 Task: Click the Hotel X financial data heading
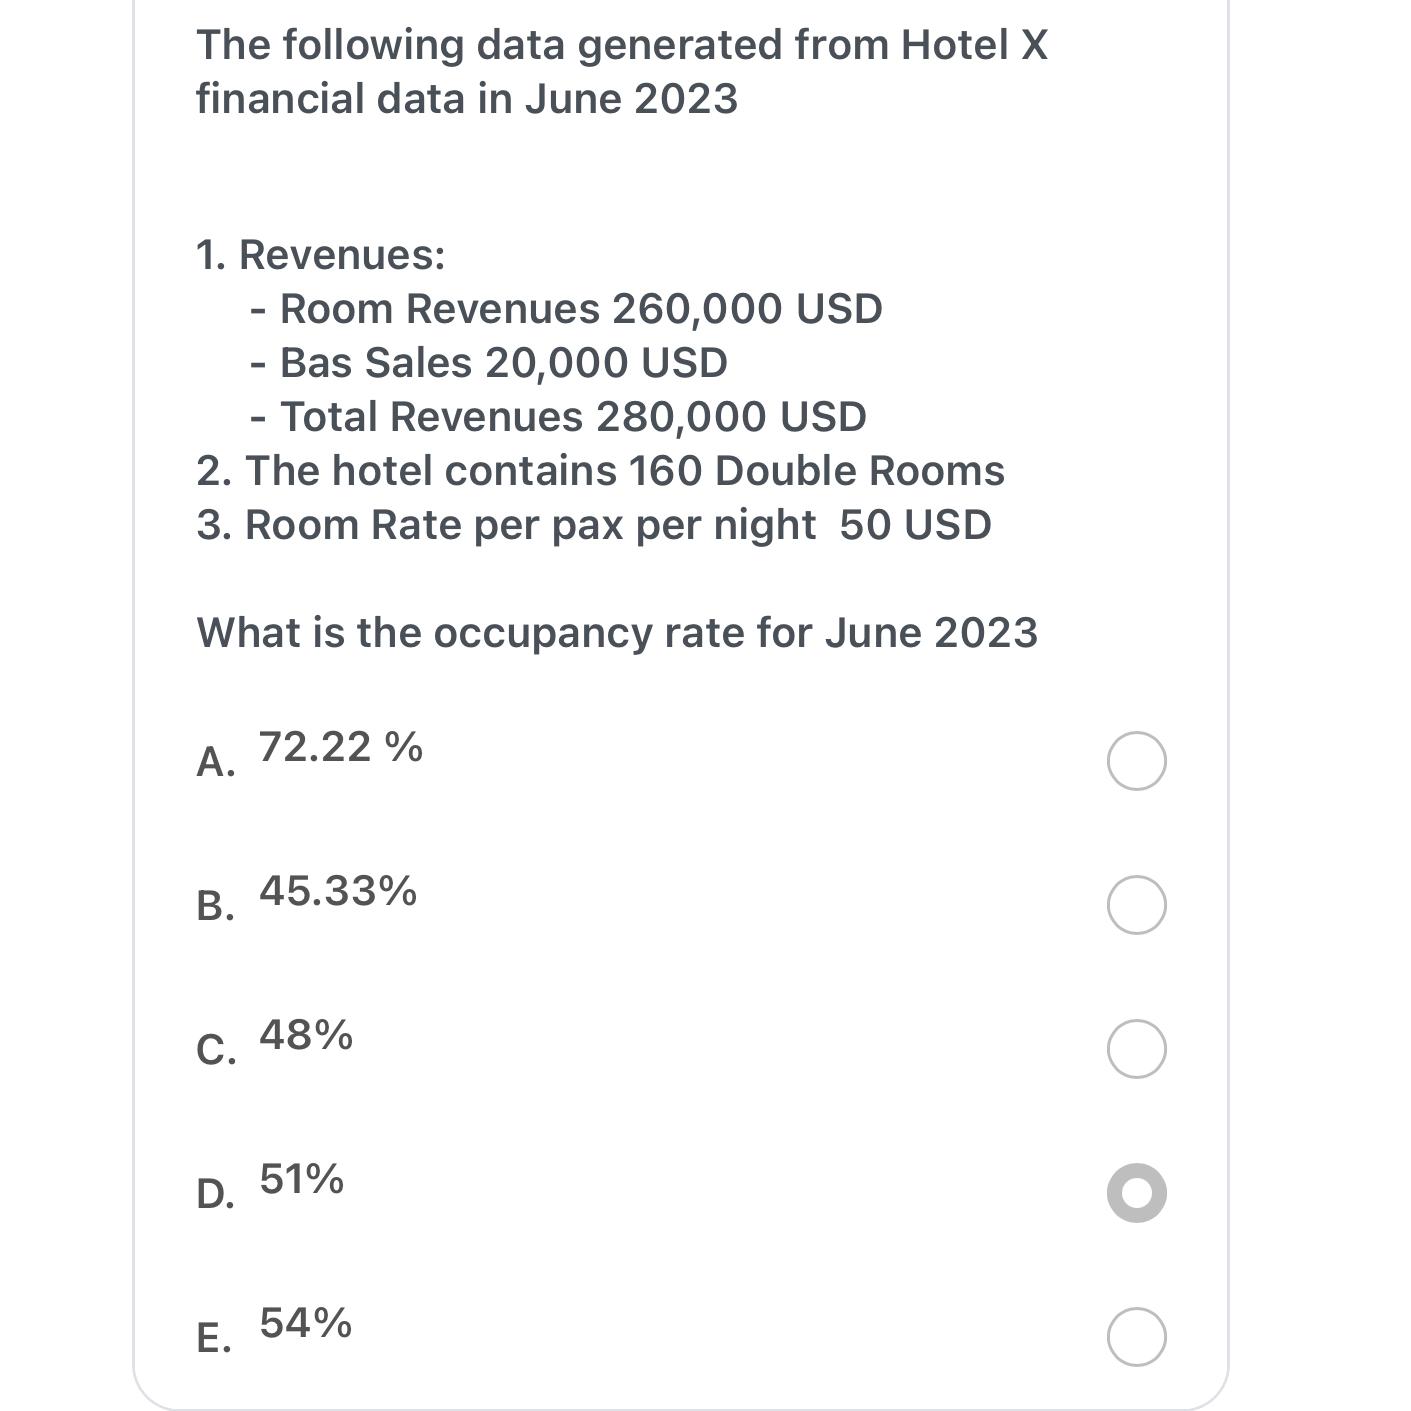tap(622, 71)
